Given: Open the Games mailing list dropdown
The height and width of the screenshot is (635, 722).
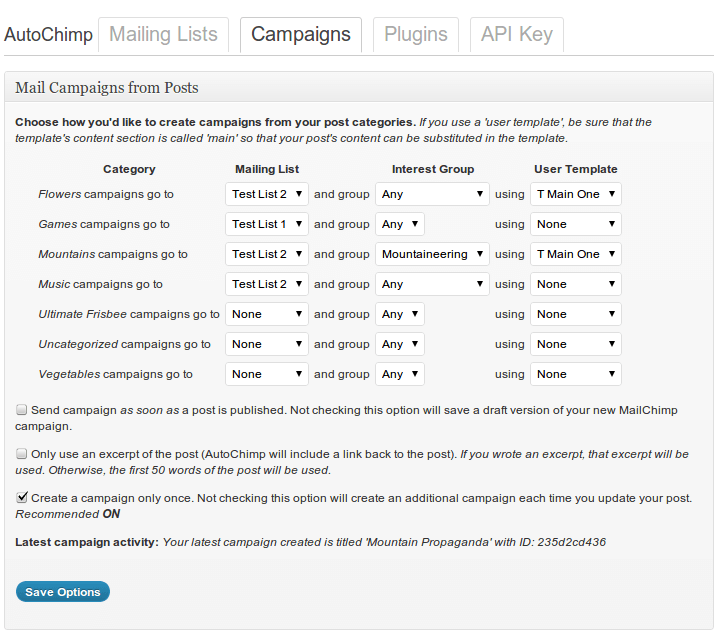Looking at the screenshot, I should click(x=267, y=224).
